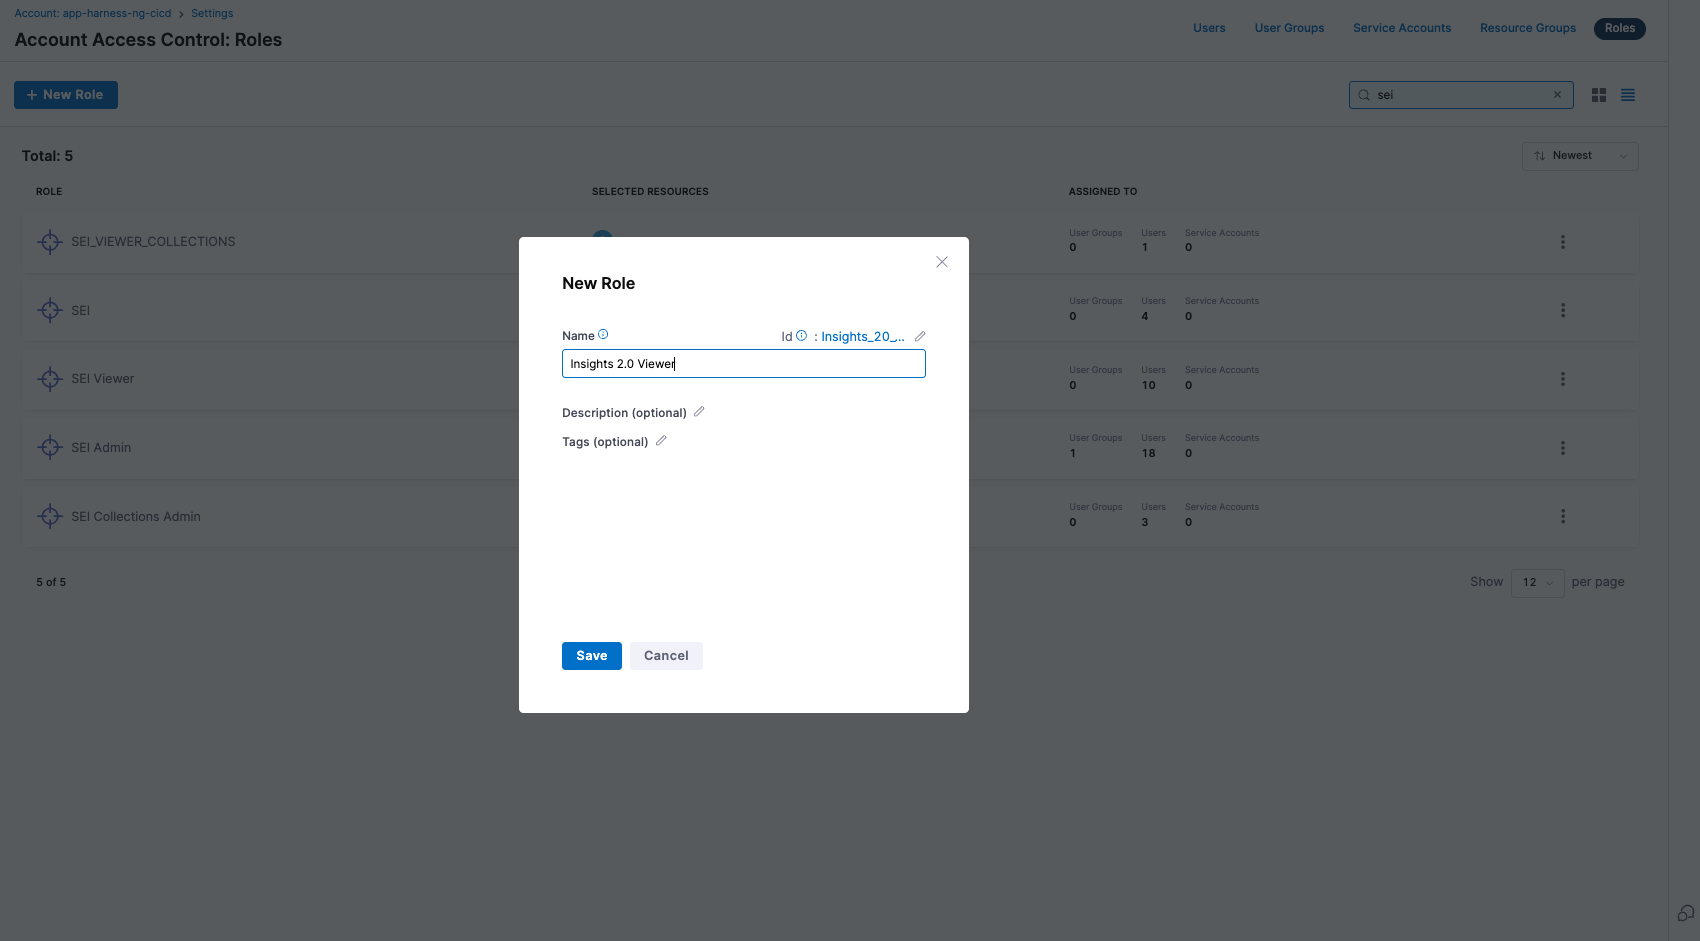The height and width of the screenshot is (941, 1700).
Task: Select the Service Accounts tab
Action: [x=1401, y=28]
